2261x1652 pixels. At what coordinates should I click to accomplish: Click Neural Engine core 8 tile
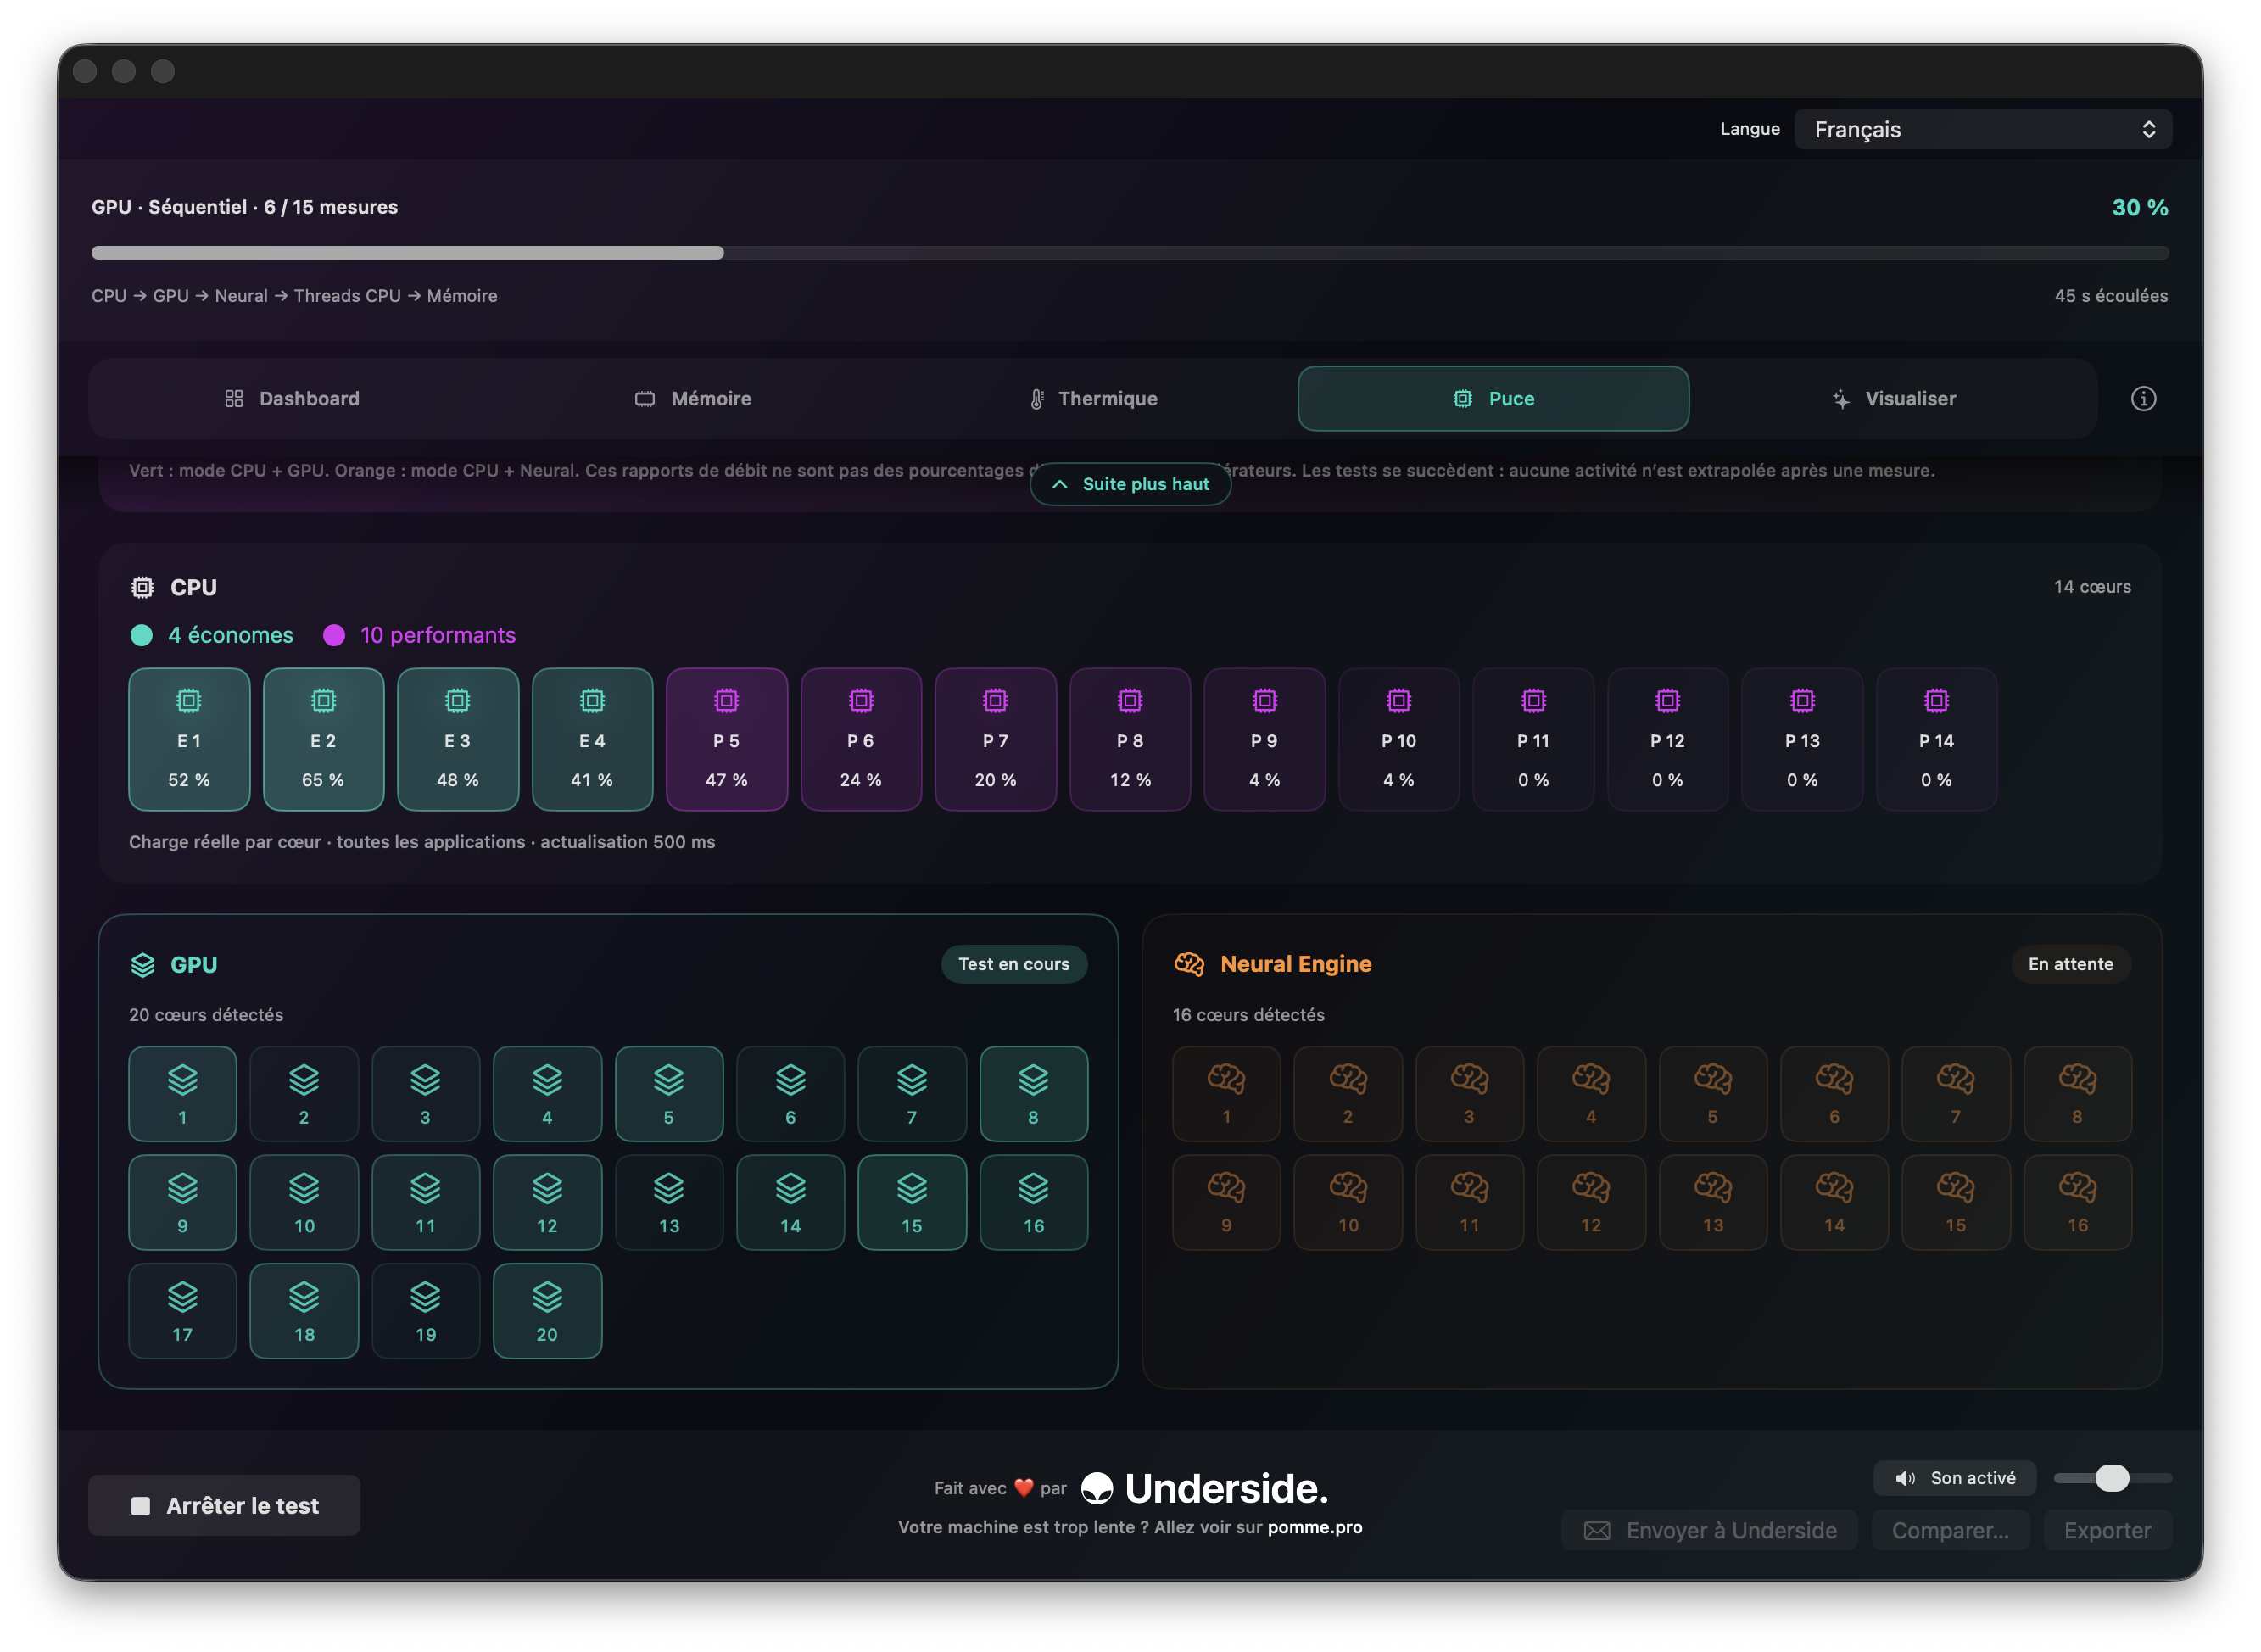2077,1094
